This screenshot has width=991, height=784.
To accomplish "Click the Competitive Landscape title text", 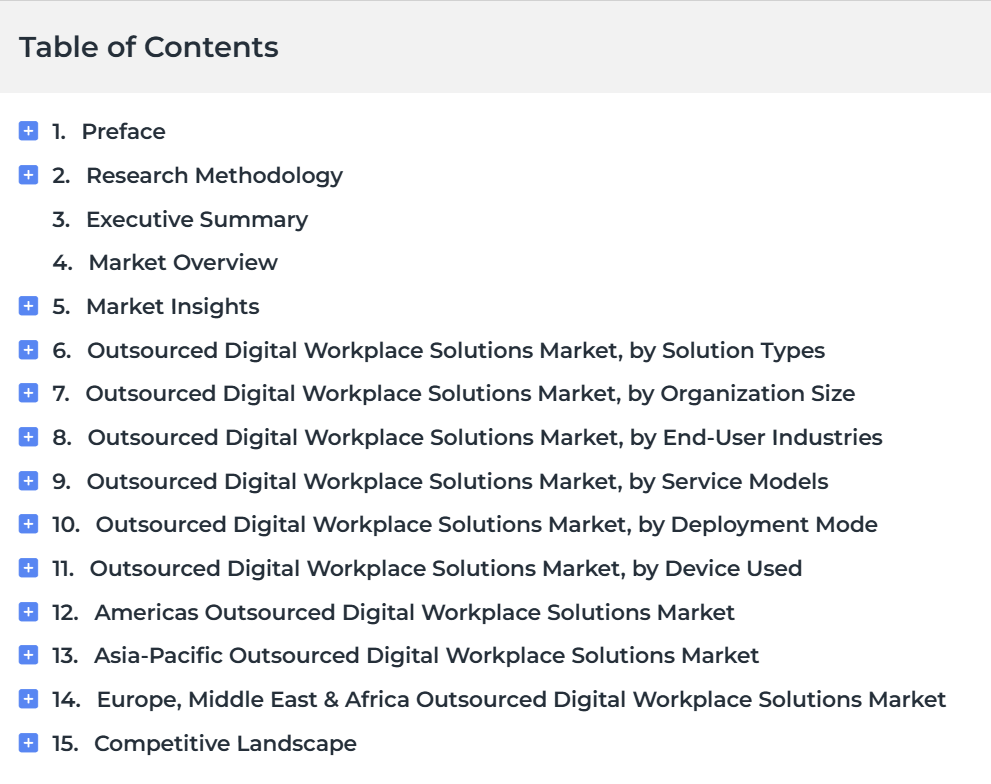I will coord(225,743).
